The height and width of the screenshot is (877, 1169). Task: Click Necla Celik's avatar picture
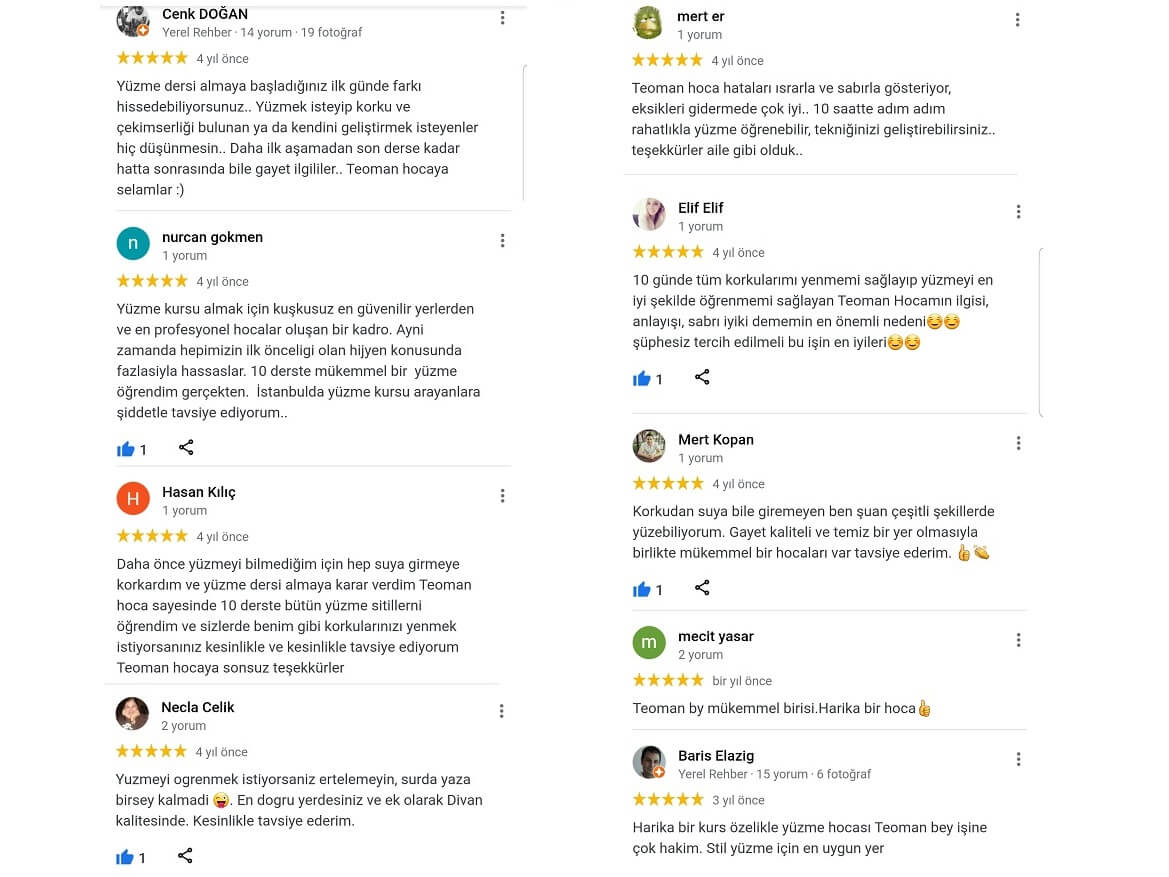pos(133,714)
